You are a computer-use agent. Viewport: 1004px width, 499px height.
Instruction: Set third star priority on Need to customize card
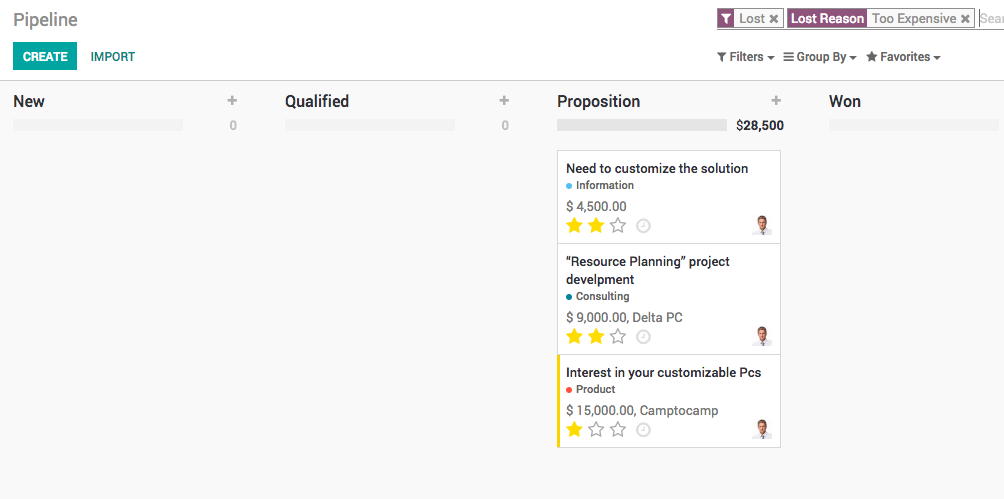pos(618,226)
